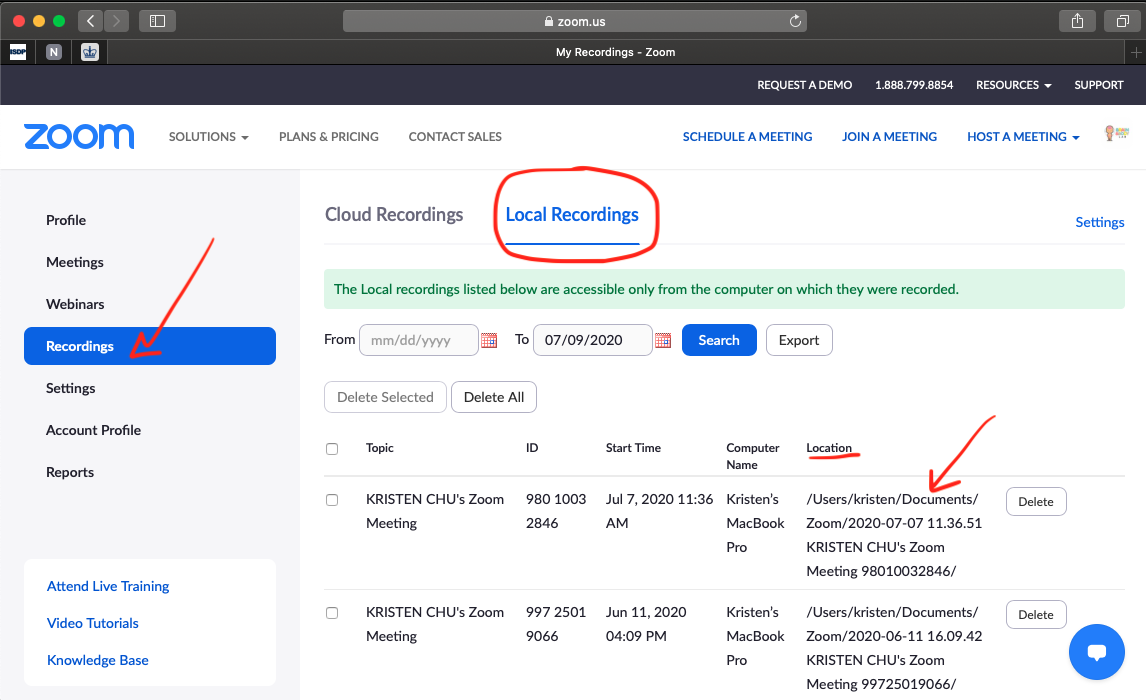
Task: Click meeting ID 997 2501 9066
Action: 556,624
